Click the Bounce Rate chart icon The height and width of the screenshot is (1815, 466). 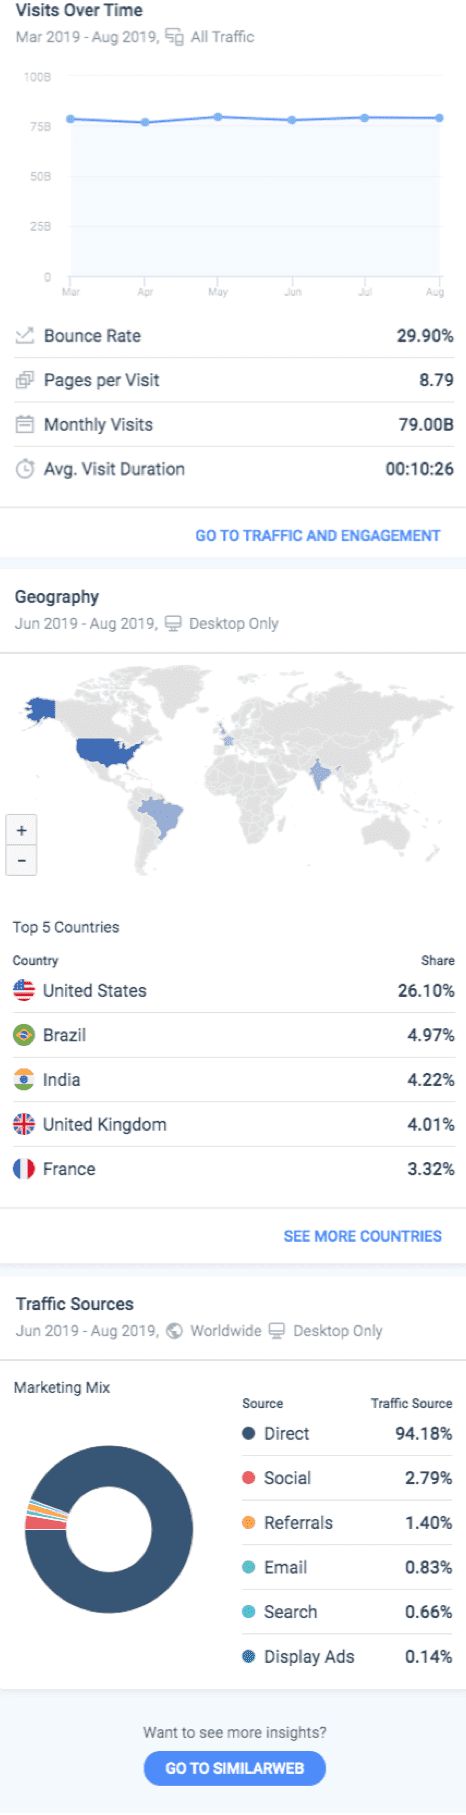[x=24, y=336]
